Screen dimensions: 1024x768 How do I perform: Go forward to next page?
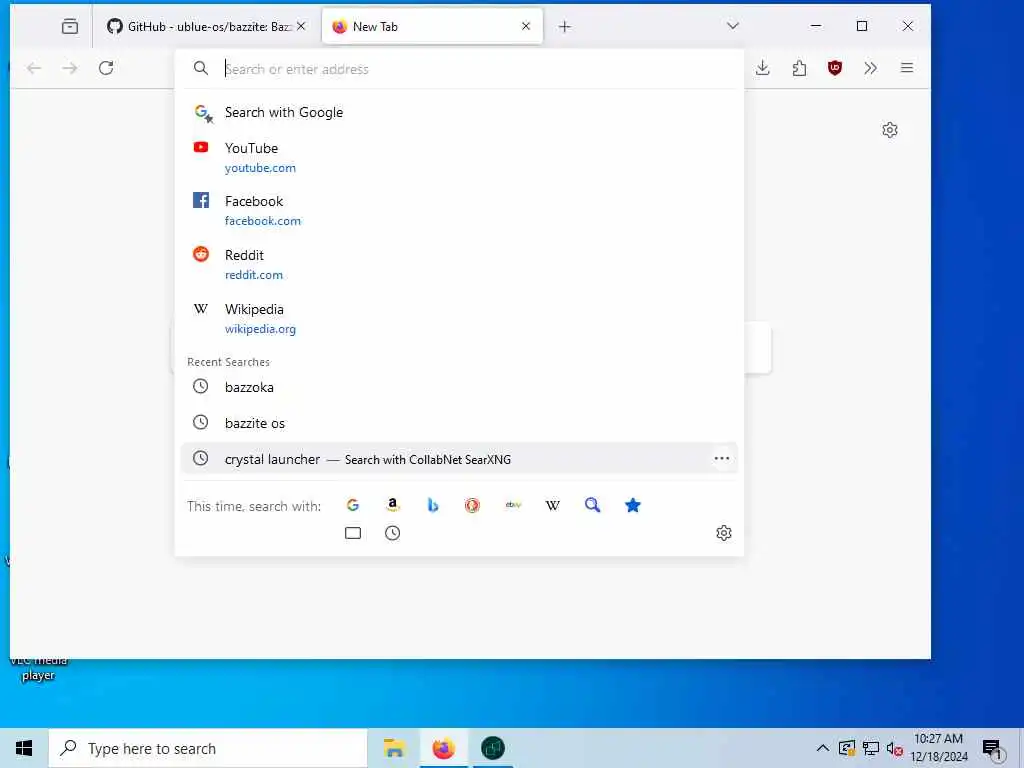coord(70,68)
